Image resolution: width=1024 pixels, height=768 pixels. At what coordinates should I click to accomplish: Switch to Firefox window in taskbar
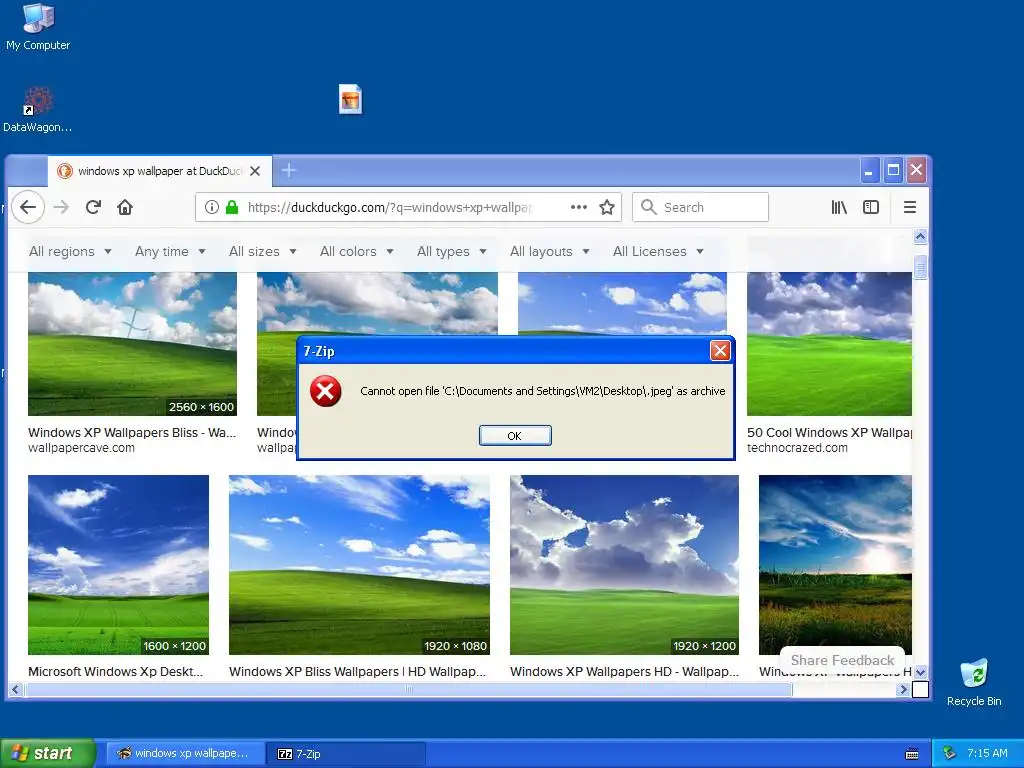185,754
